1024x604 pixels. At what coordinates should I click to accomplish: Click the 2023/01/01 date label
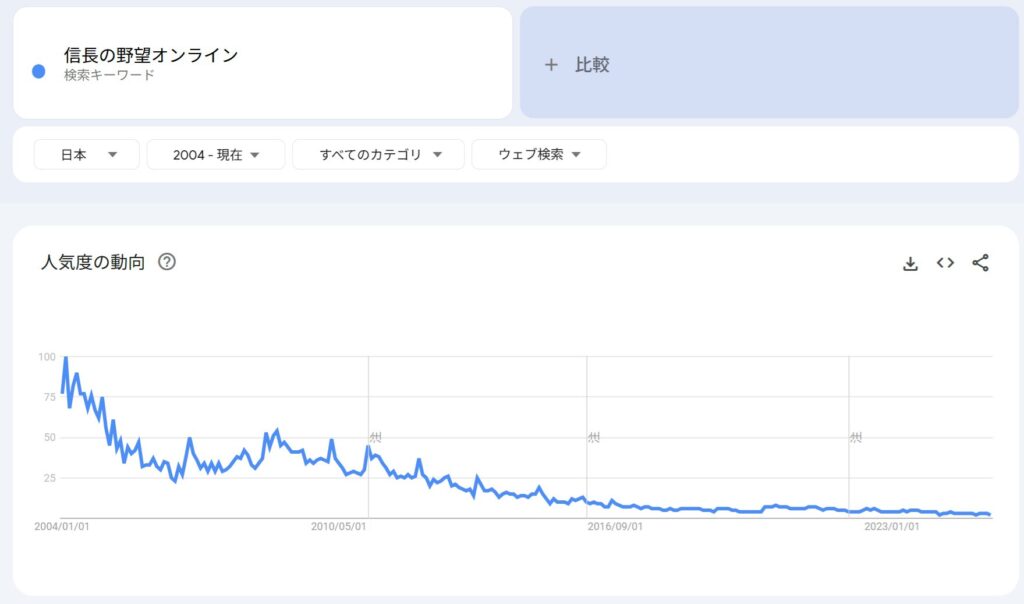pos(892,526)
